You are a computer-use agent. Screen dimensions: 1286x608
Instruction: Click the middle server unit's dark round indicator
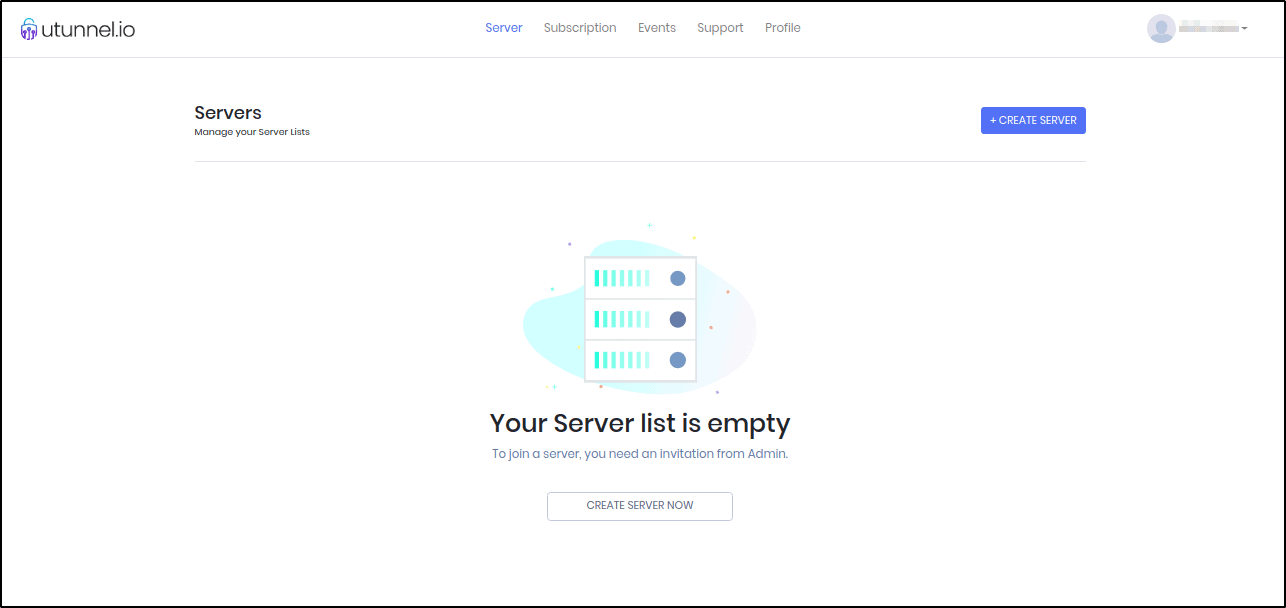pos(677,320)
